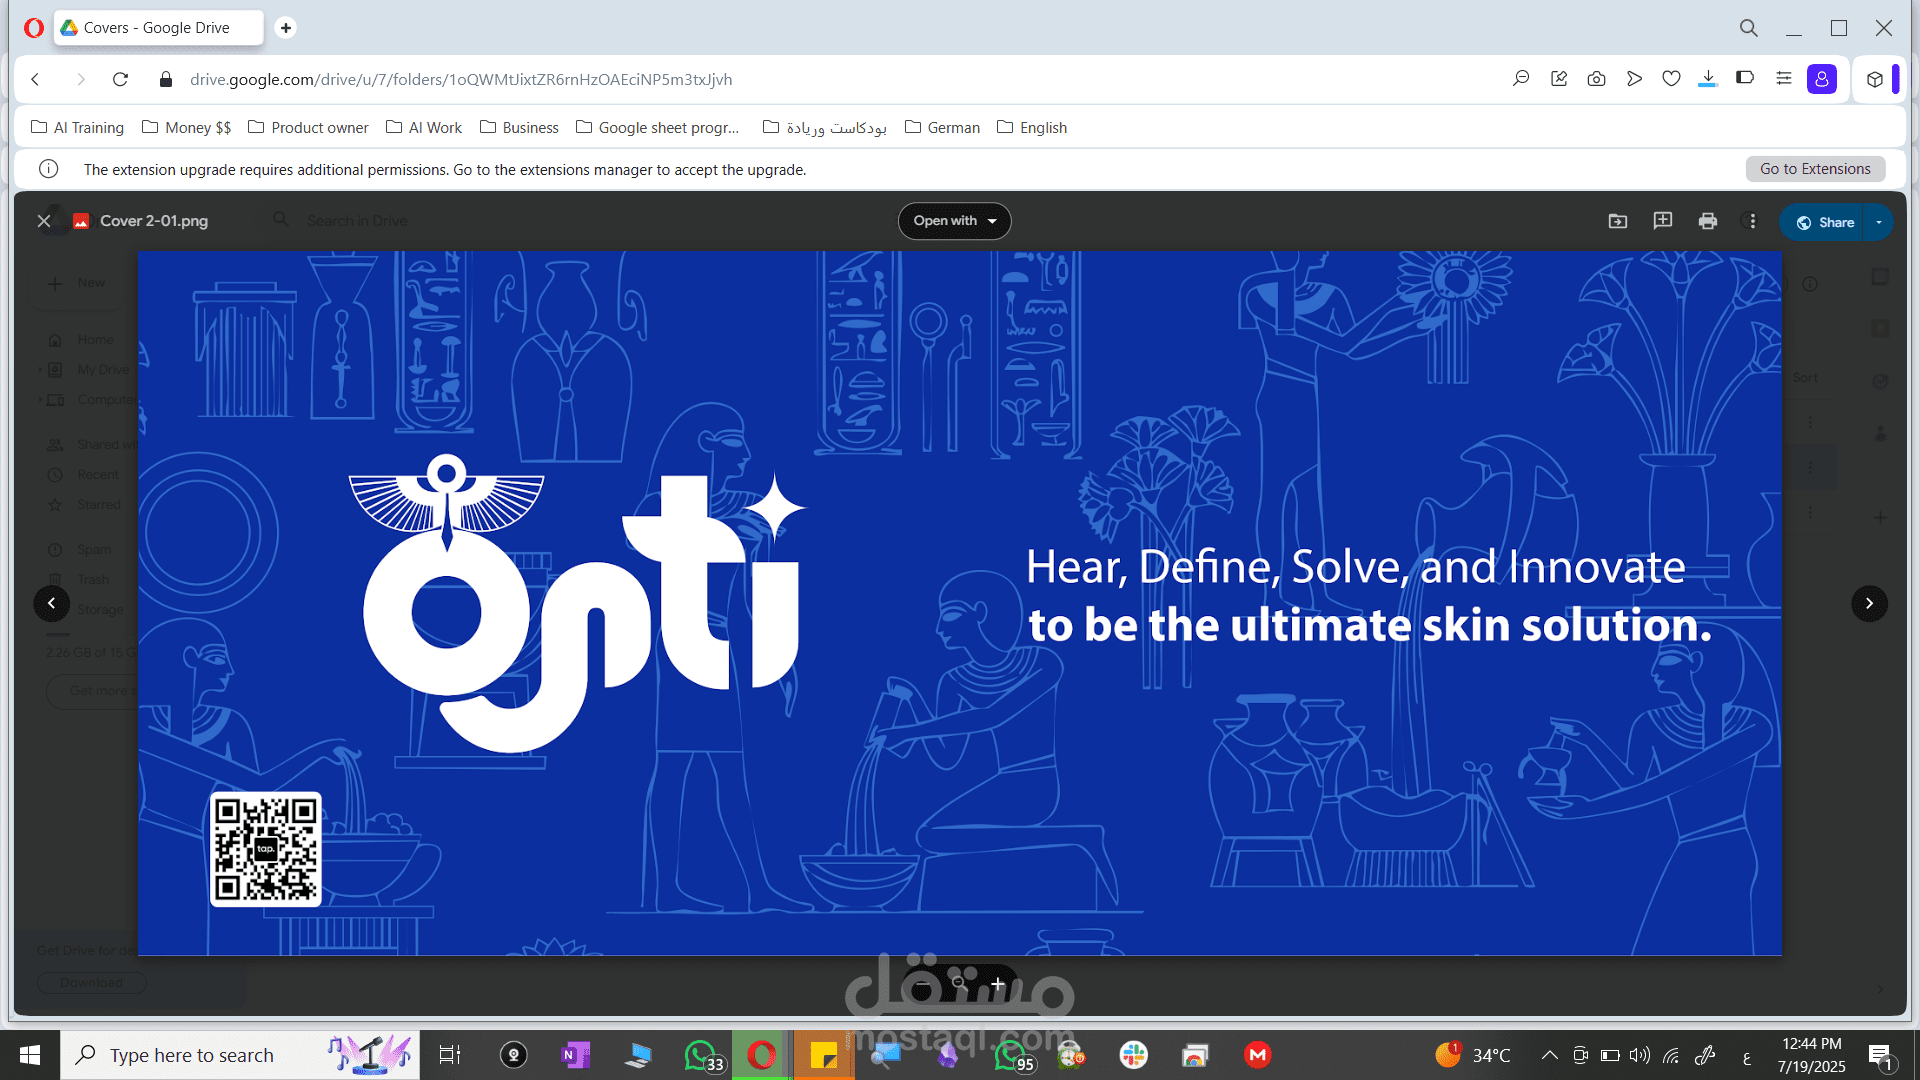
Task: Go to the previous image with left arrow
Action: 52,603
